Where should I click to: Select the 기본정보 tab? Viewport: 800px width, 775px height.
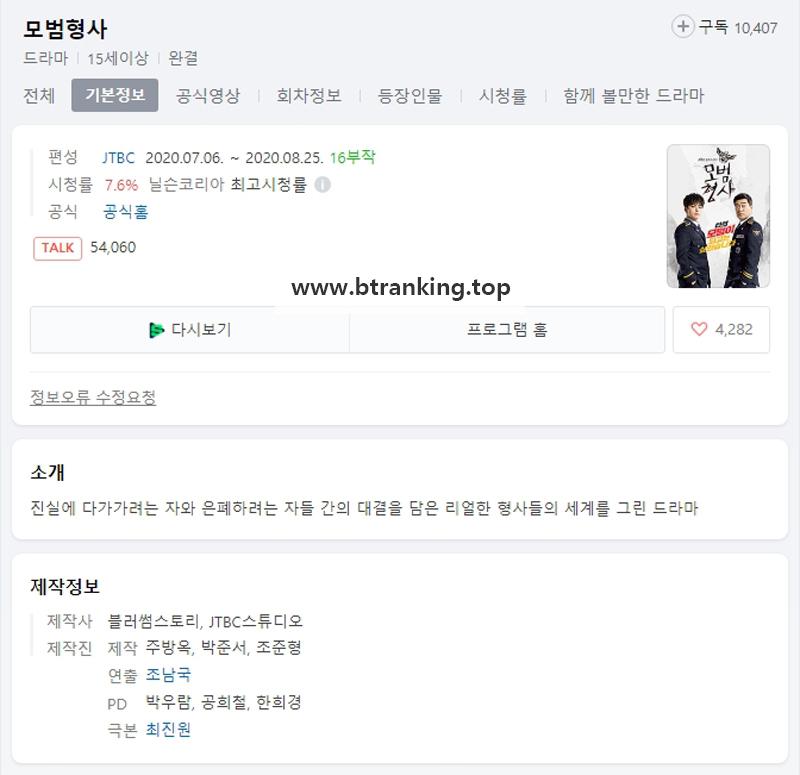[115, 95]
